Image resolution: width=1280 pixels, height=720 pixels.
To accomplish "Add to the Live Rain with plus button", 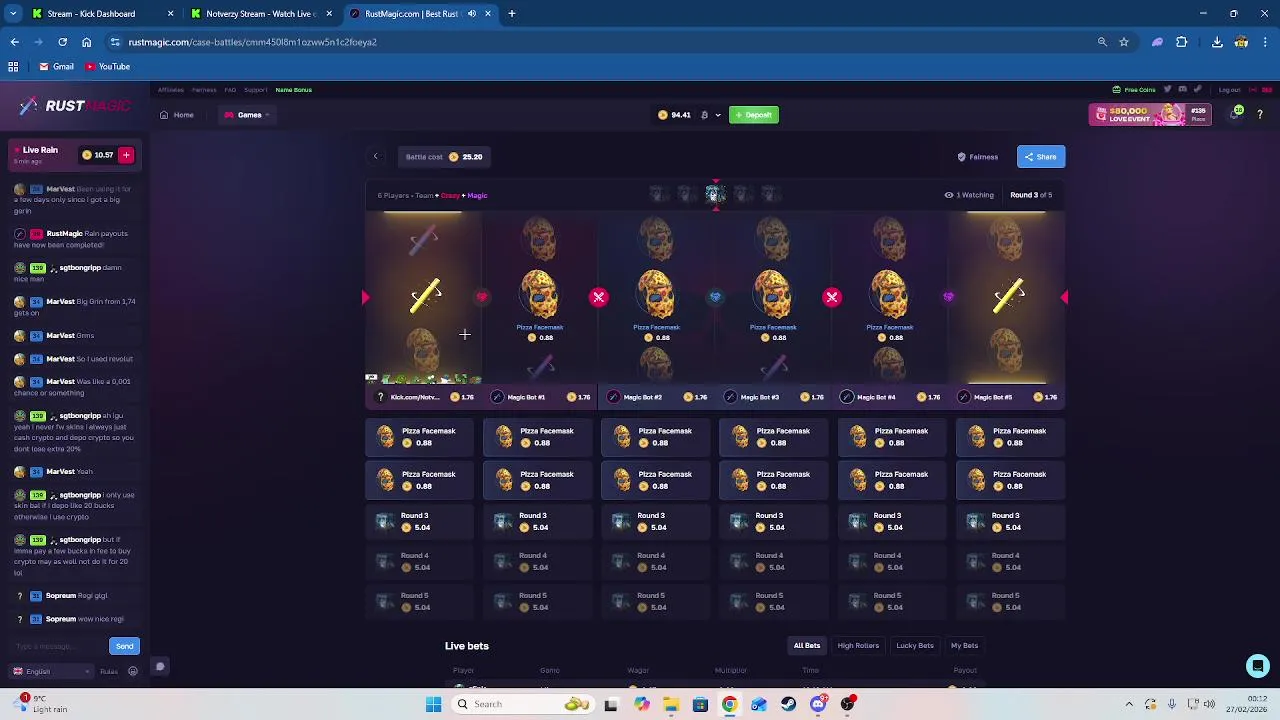I will (126, 155).
